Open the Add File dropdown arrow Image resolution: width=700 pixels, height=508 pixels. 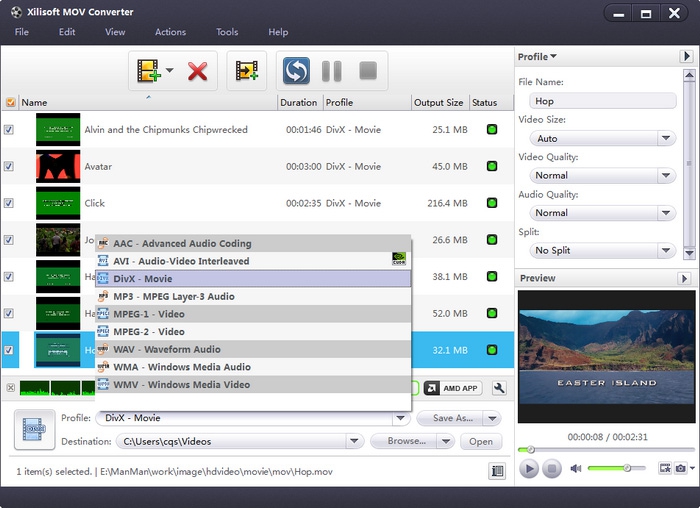click(170, 70)
